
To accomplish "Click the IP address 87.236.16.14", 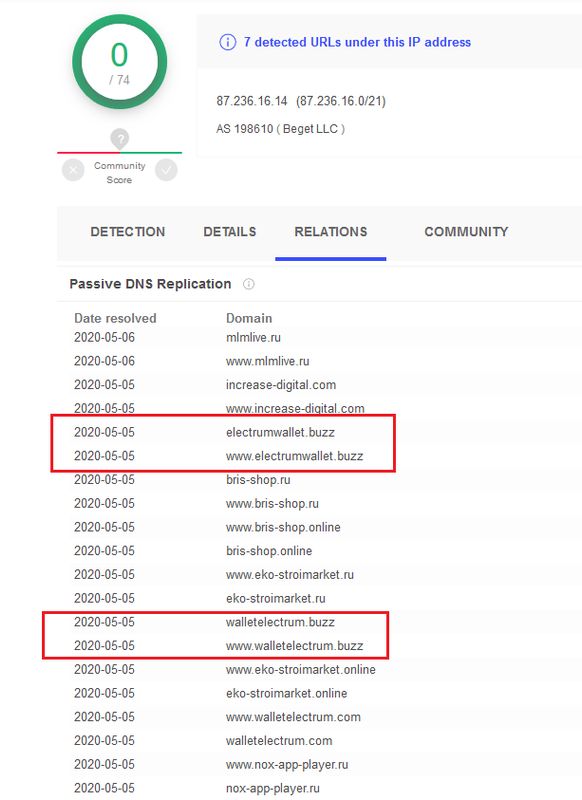I will [x=251, y=101].
